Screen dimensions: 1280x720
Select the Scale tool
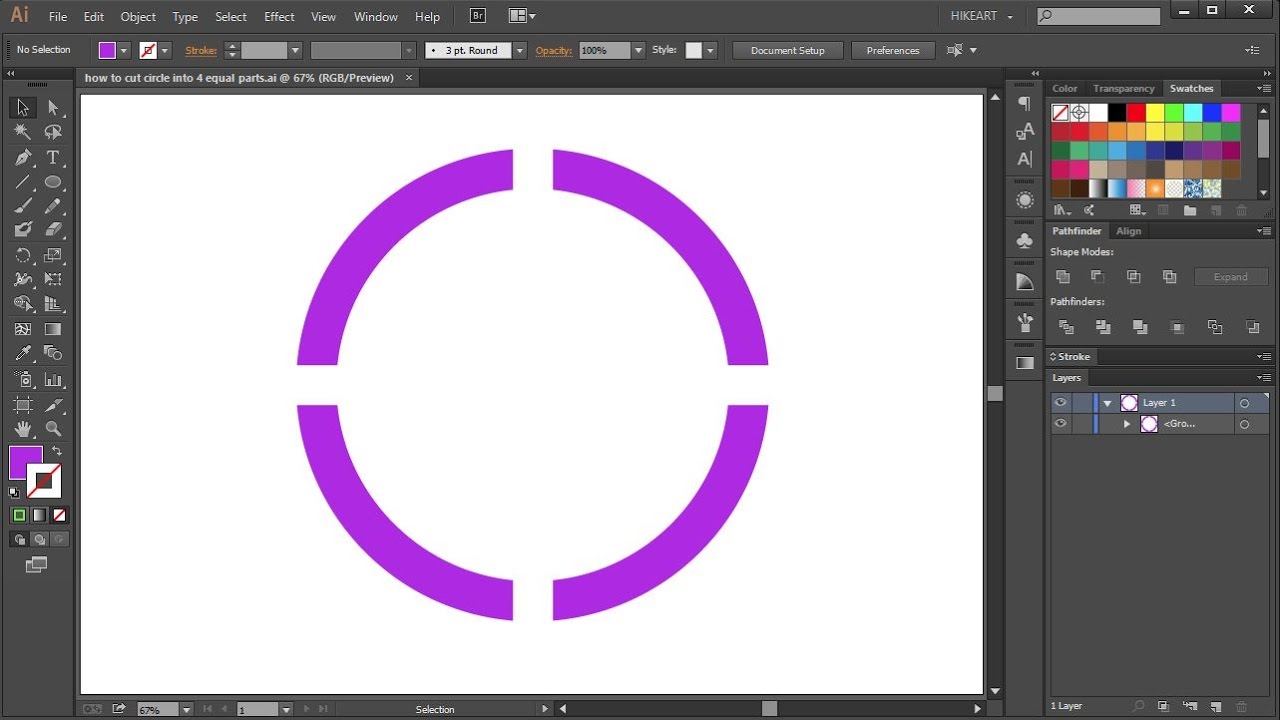pos(53,256)
